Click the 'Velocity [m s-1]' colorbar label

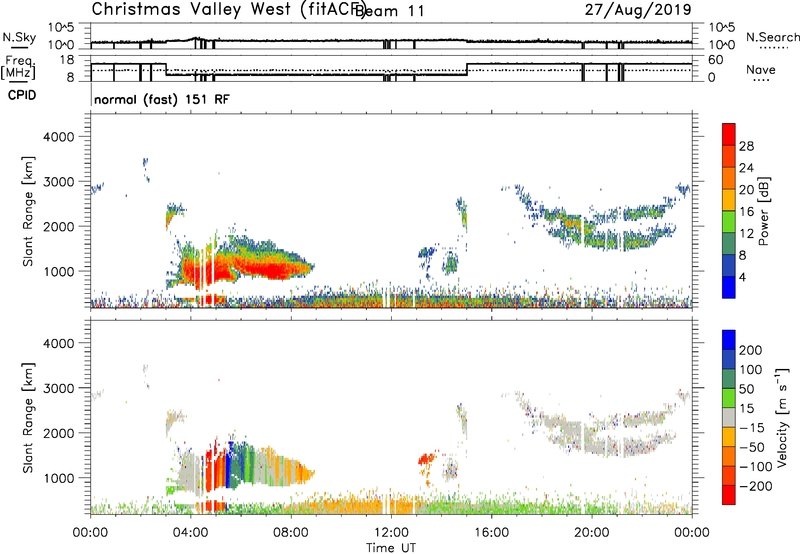coord(782,417)
